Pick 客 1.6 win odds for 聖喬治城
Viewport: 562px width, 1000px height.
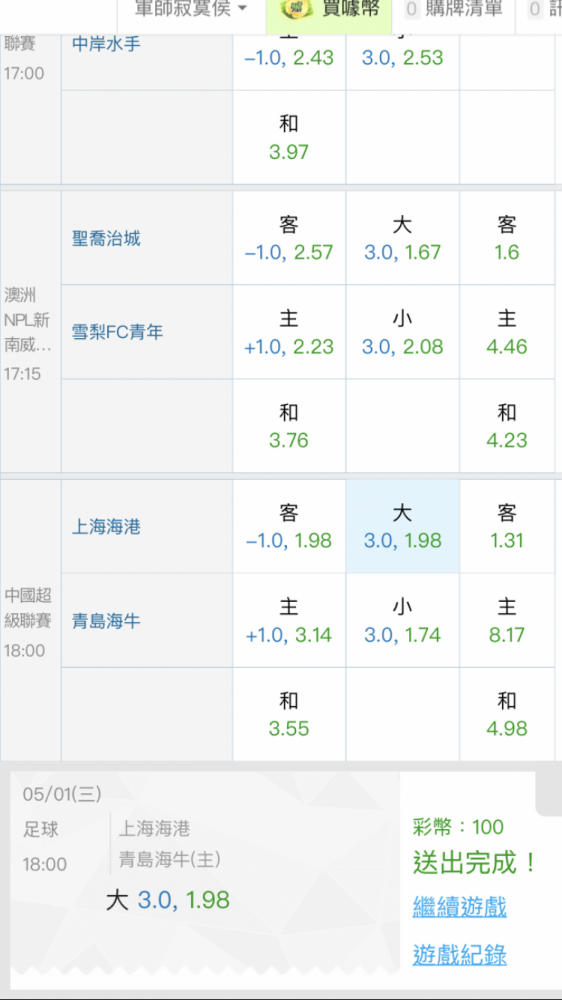[507, 238]
